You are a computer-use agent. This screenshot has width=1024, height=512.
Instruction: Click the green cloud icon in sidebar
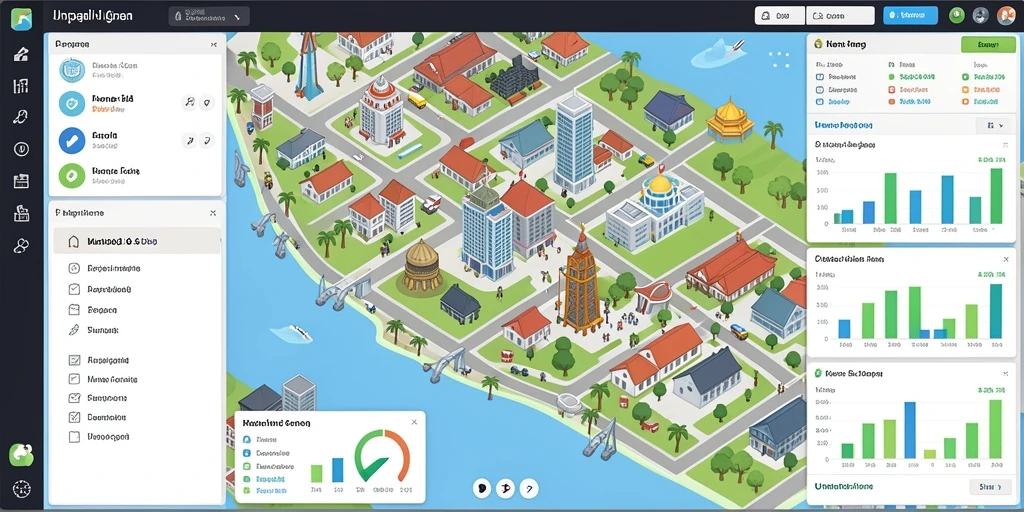[22, 455]
